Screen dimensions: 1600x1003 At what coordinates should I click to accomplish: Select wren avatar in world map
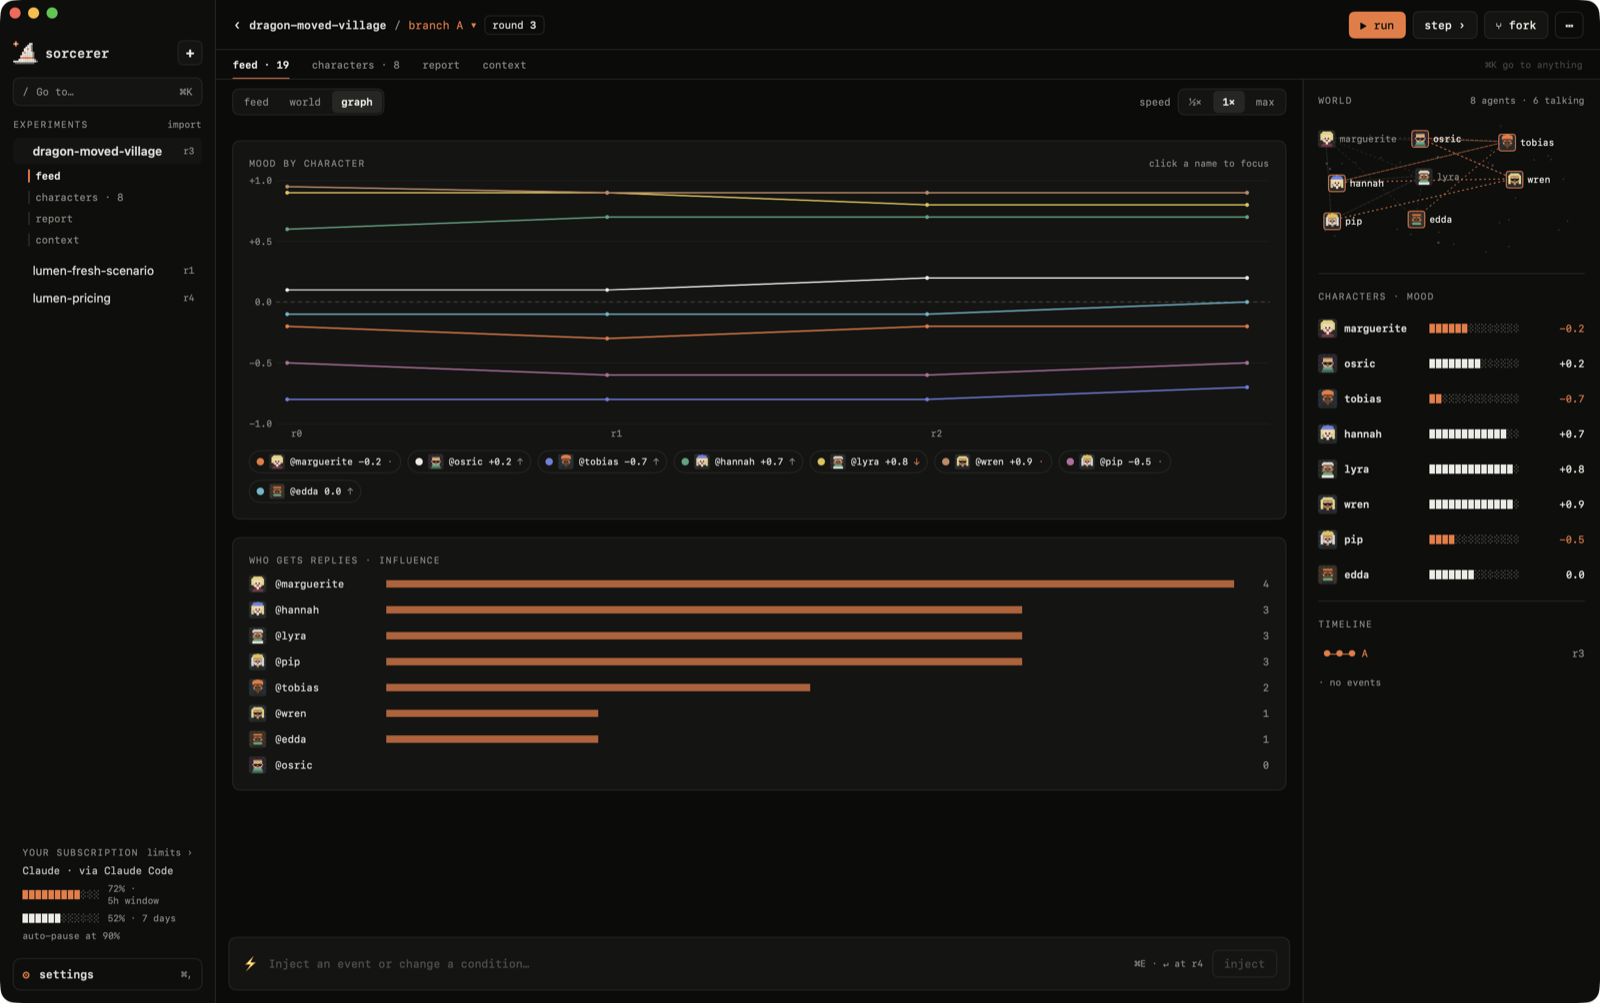(1514, 180)
